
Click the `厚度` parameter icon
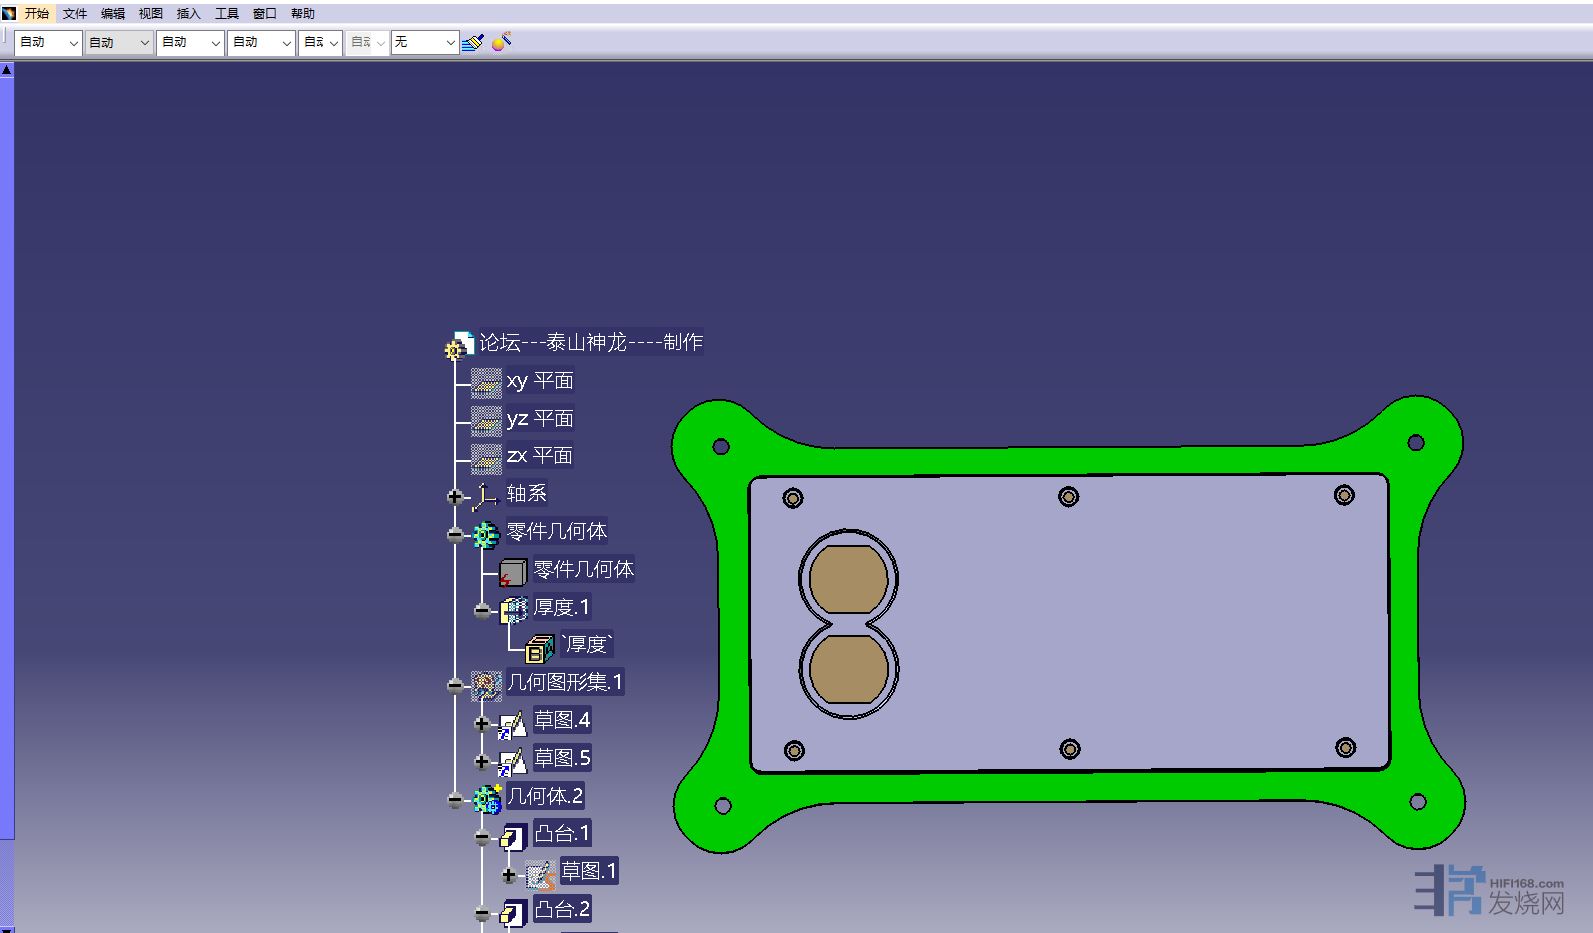540,648
